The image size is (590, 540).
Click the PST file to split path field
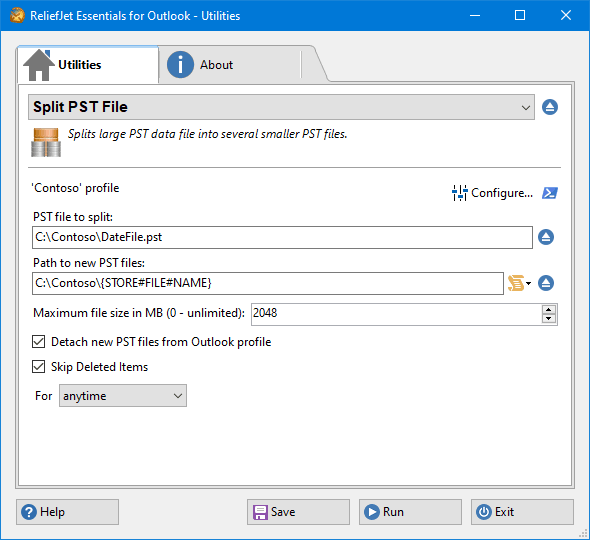point(282,237)
